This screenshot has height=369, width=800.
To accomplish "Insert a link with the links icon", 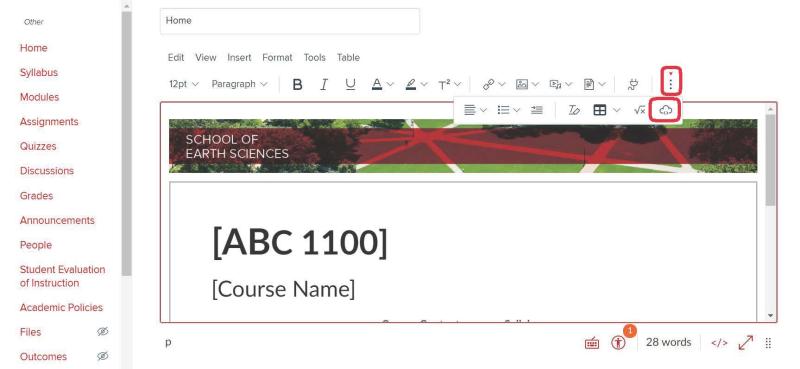I will (x=489, y=84).
